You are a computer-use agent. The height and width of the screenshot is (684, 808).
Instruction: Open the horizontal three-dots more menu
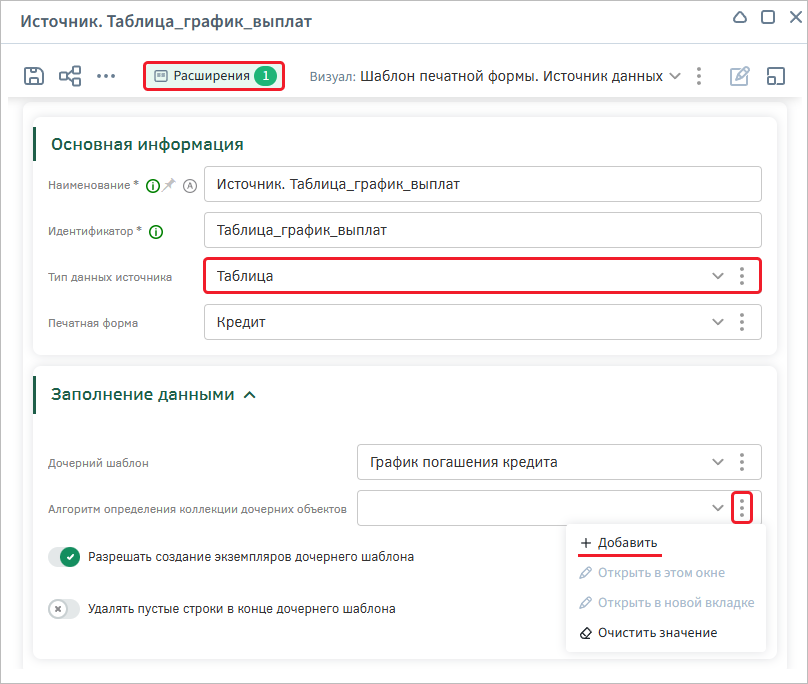point(106,76)
